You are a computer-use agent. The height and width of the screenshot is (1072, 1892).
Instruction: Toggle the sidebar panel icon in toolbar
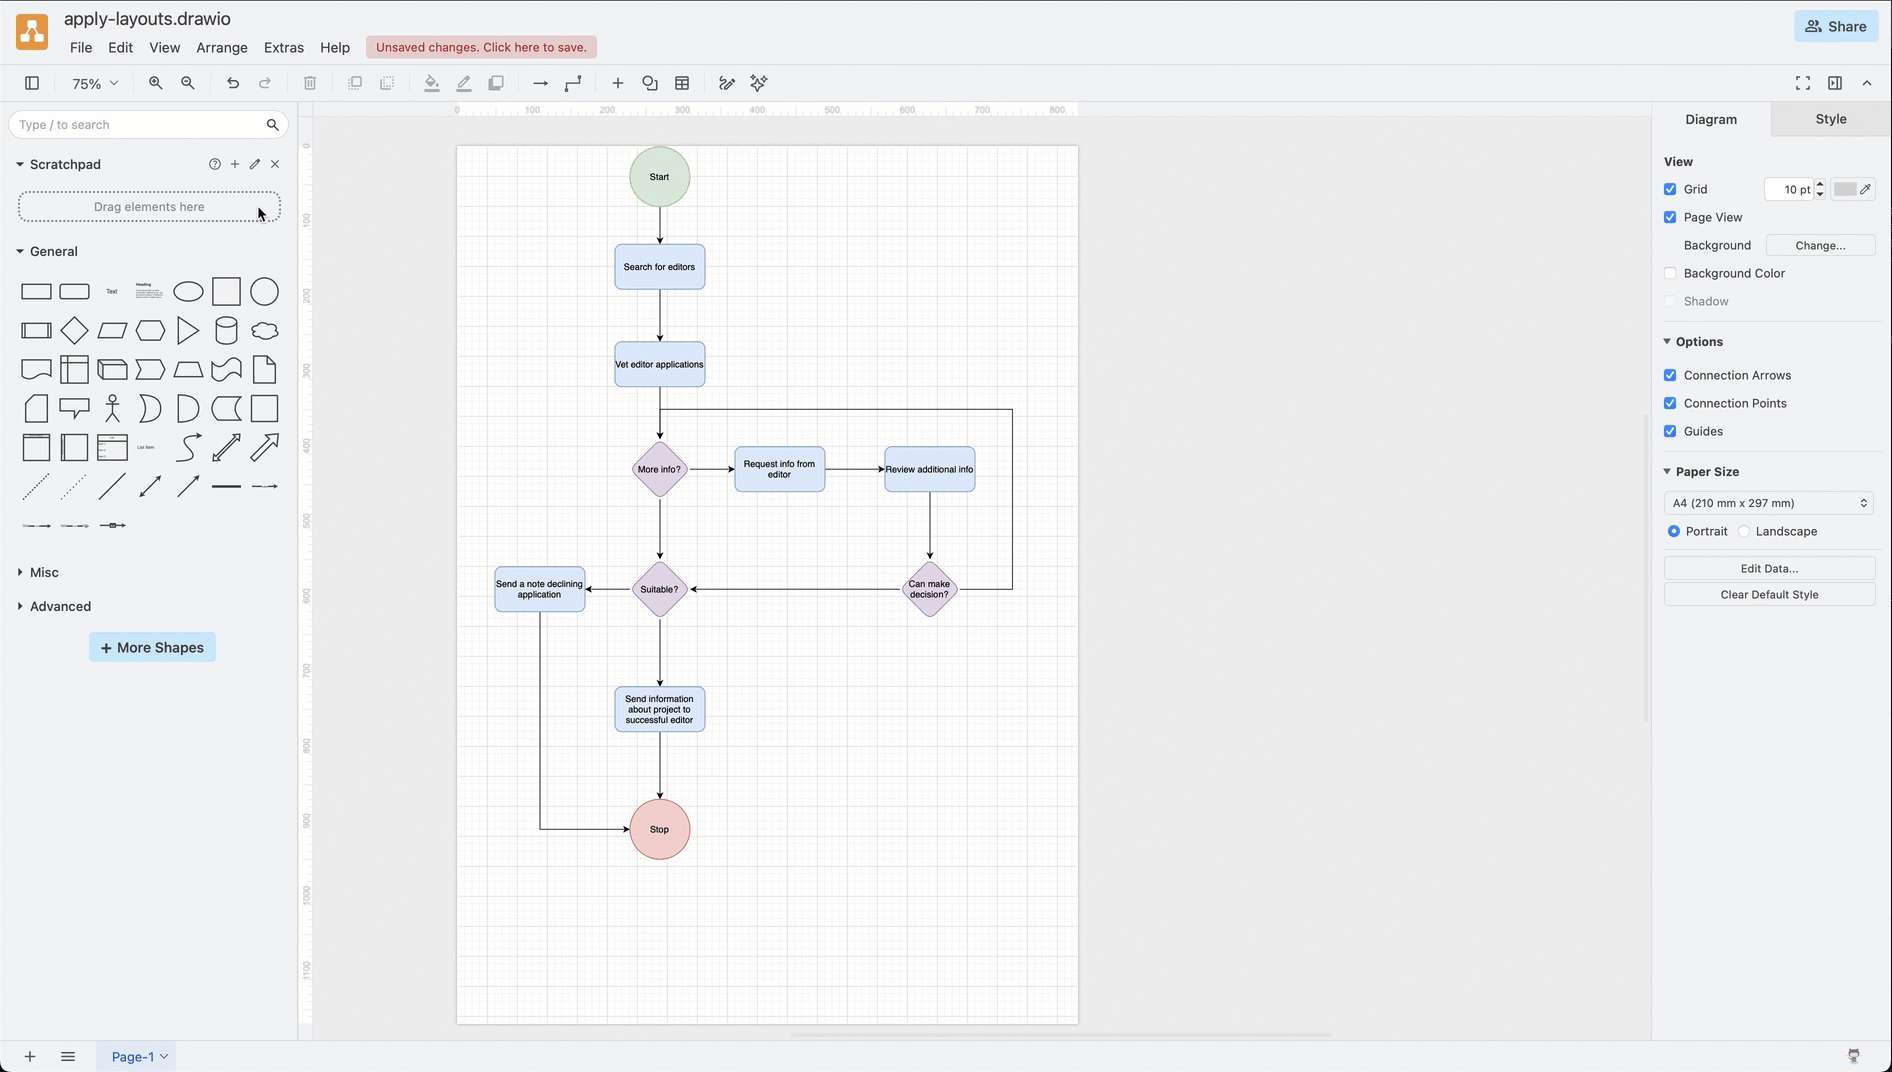click(32, 83)
